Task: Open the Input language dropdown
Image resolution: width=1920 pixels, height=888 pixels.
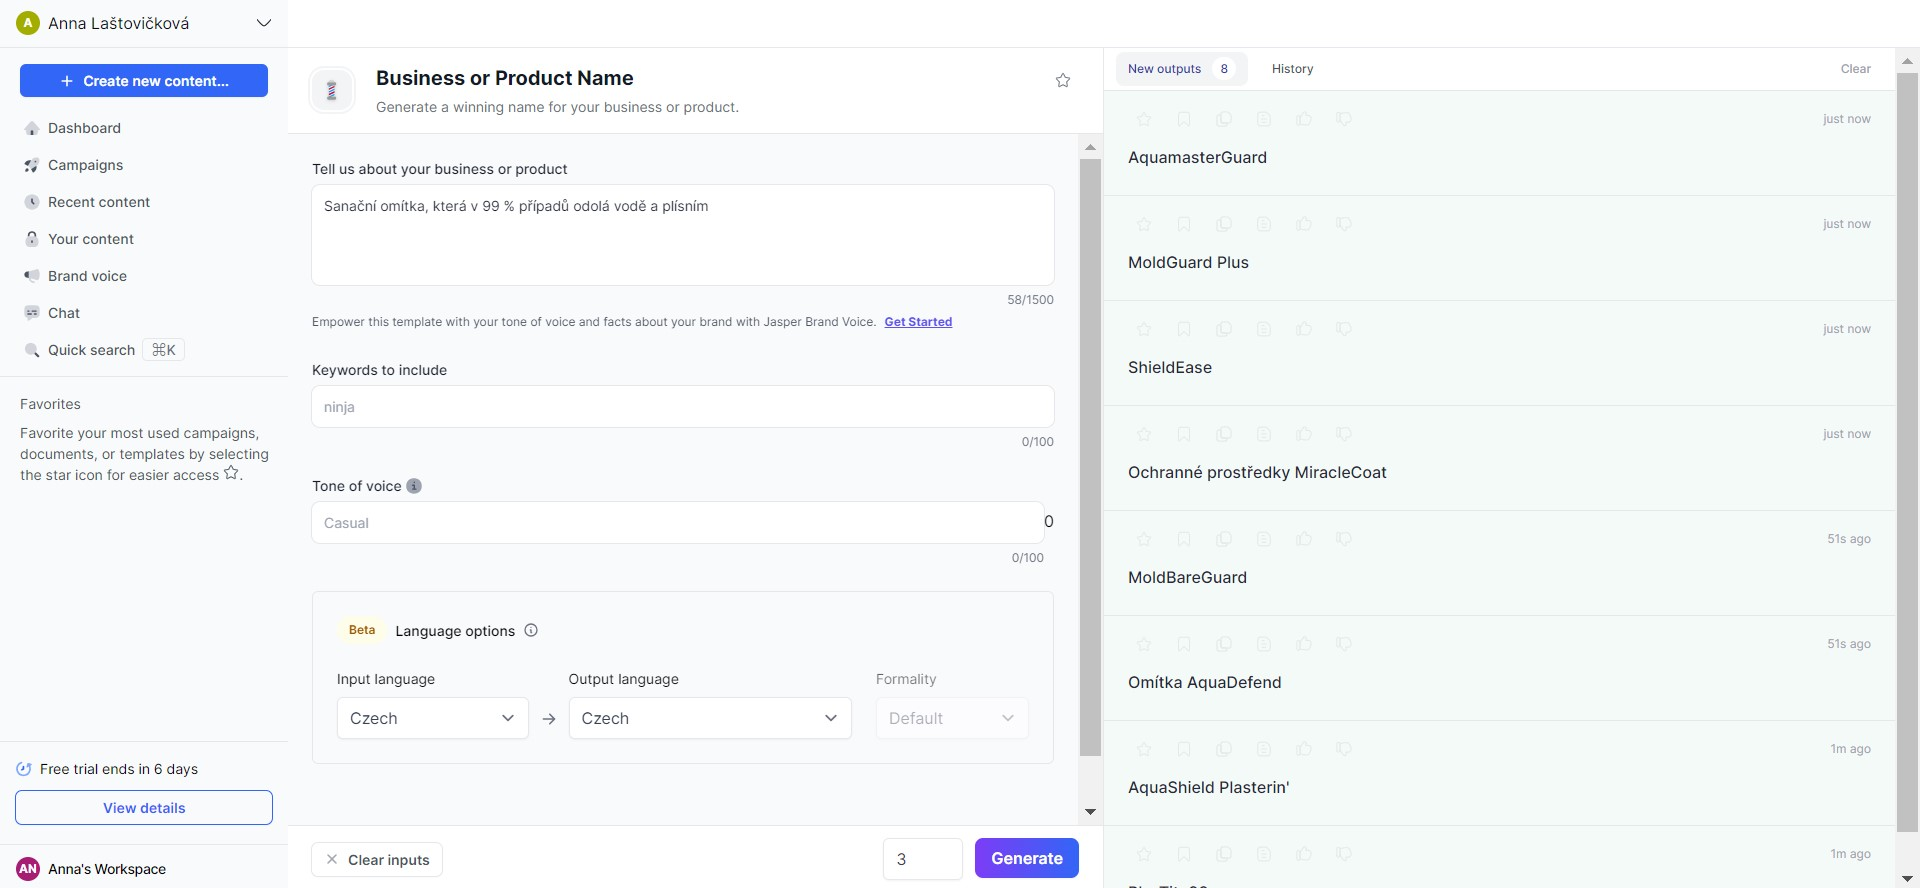Action: click(432, 718)
